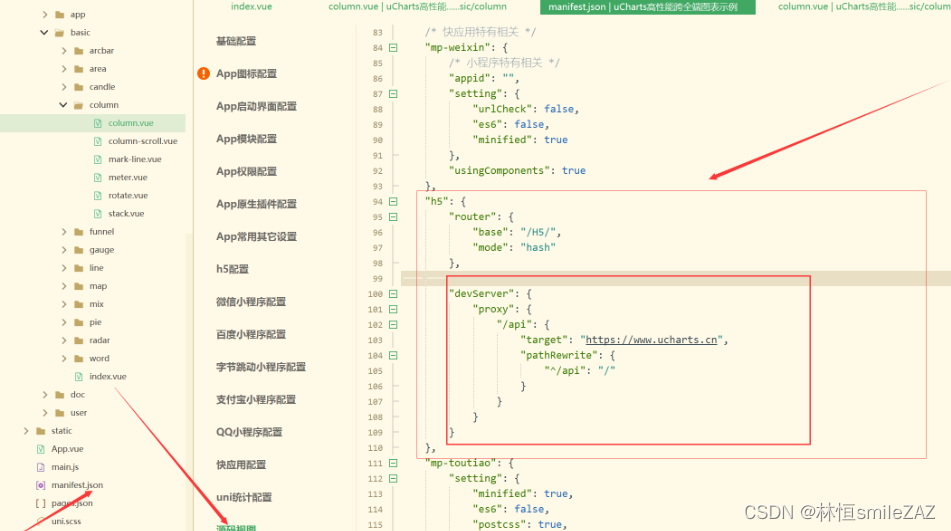Expand the app folder
This screenshot has width=951, height=531.
coord(45,15)
